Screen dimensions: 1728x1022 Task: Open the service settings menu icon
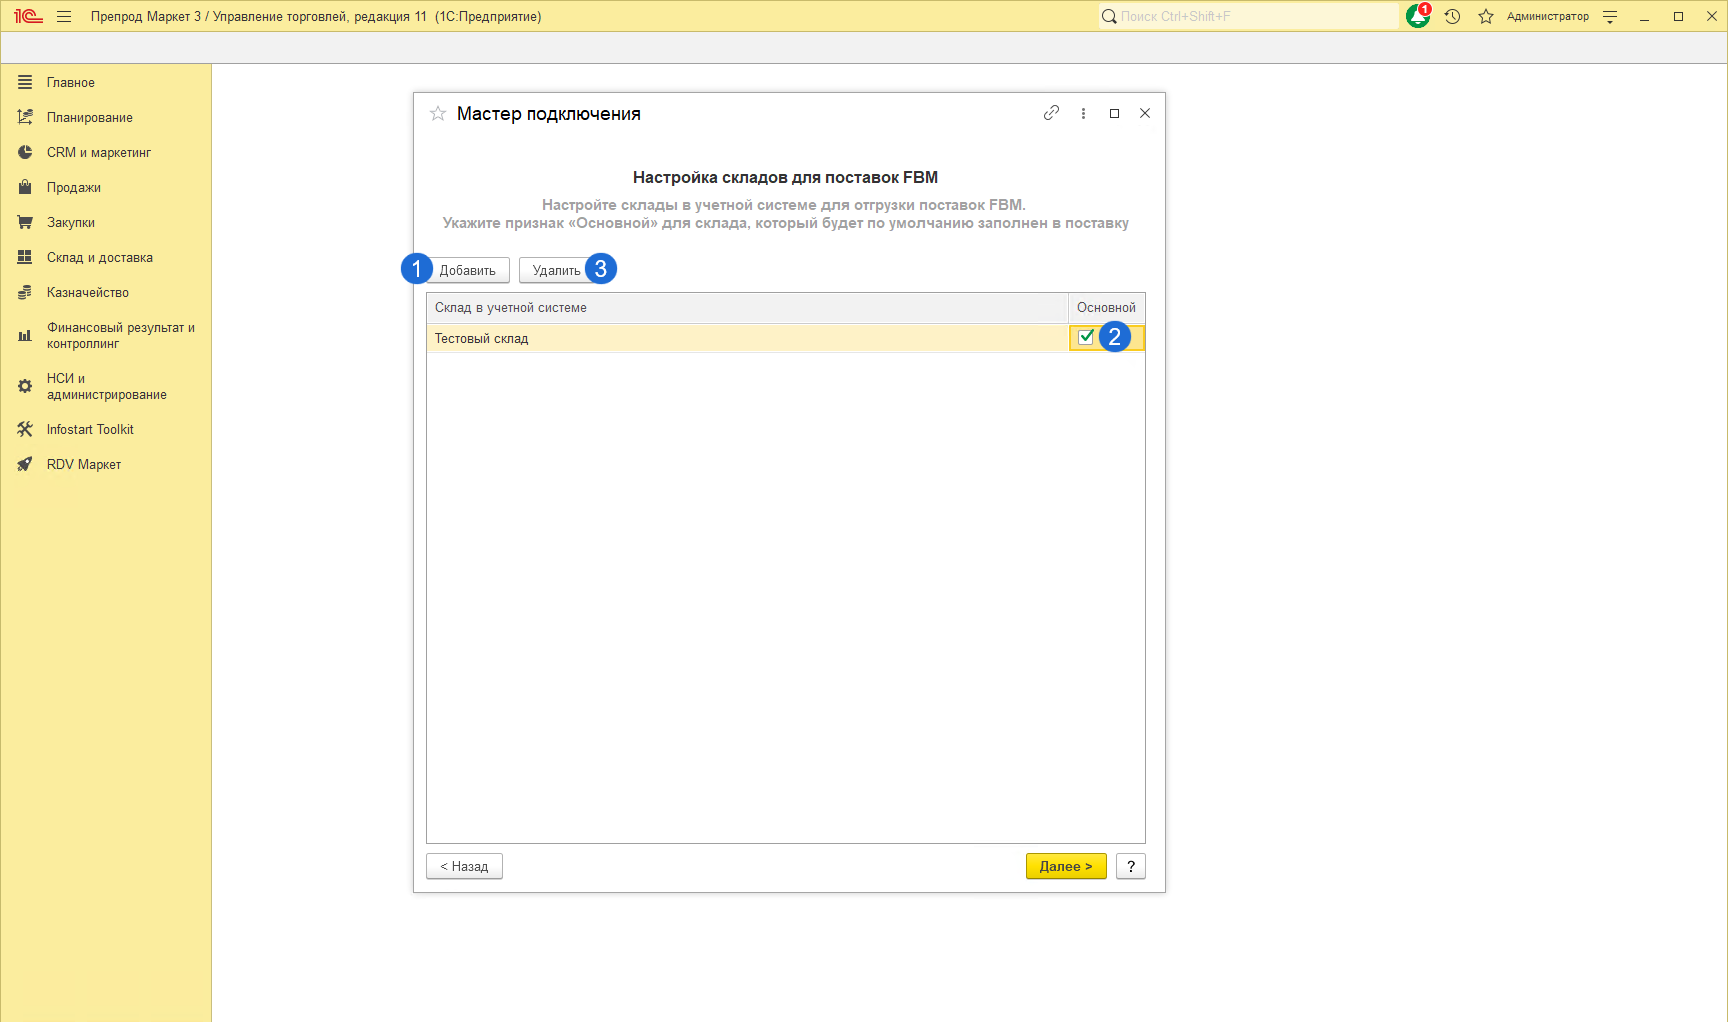[x=1610, y=16]
